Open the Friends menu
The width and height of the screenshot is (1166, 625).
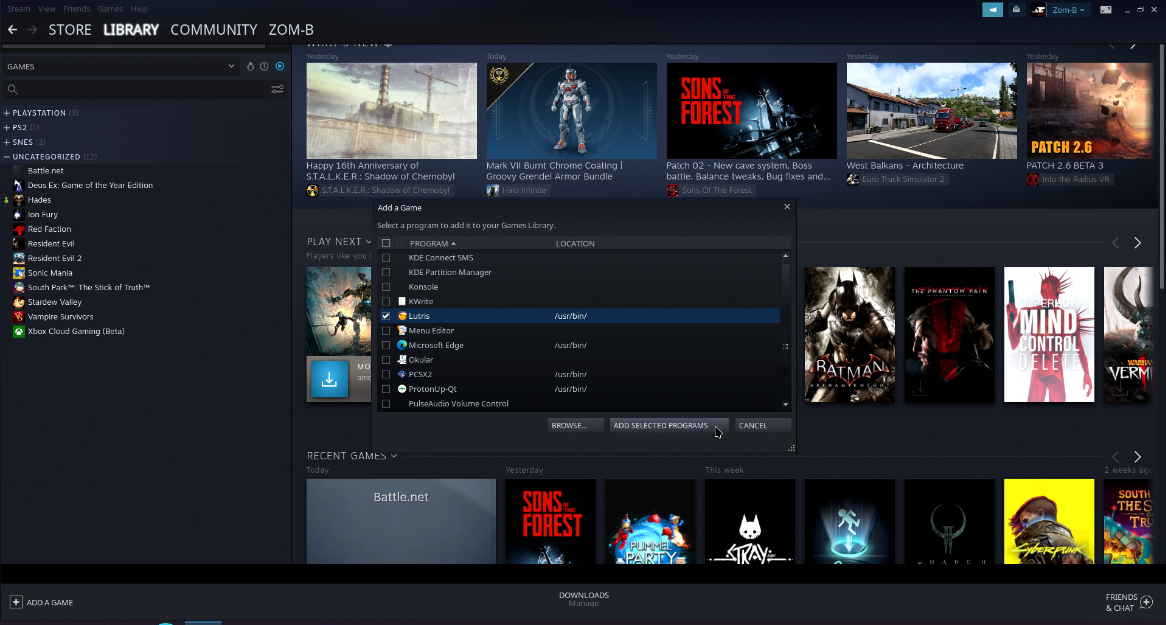point(77,9)
